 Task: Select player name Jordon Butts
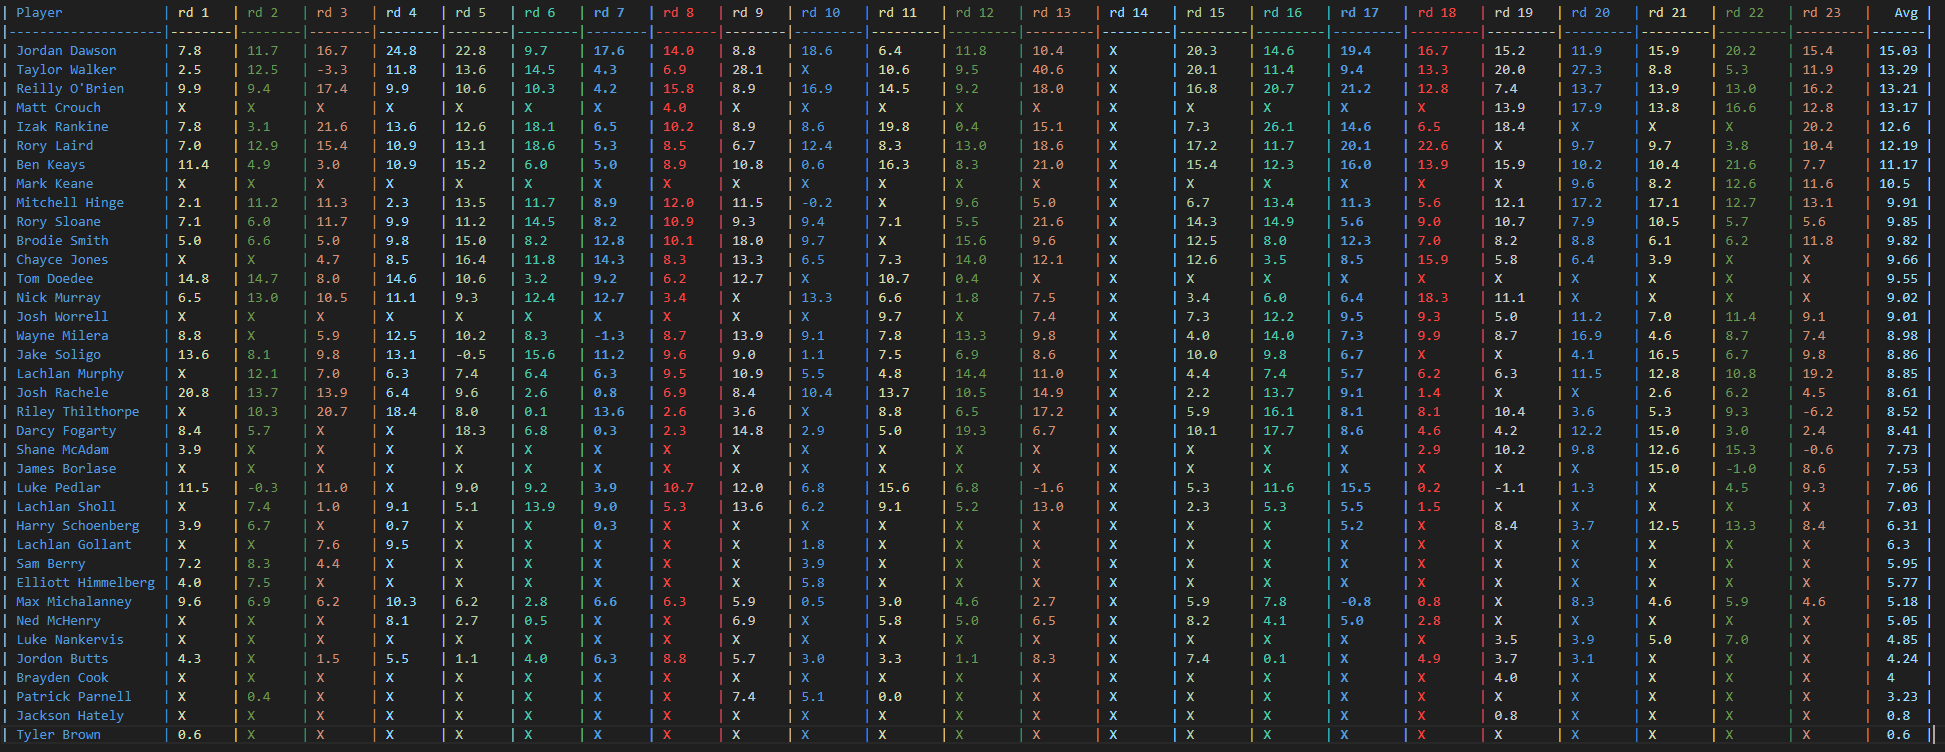pyautogui.click(x=62, y=659)
